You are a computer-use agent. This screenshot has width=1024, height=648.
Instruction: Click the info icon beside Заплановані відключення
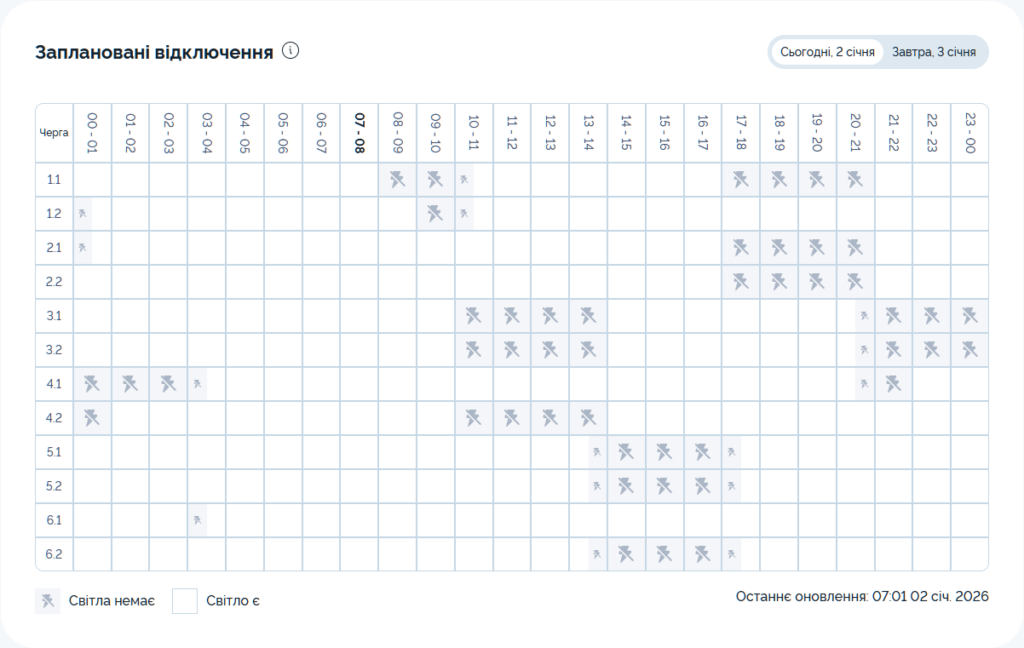coord(291,51)
